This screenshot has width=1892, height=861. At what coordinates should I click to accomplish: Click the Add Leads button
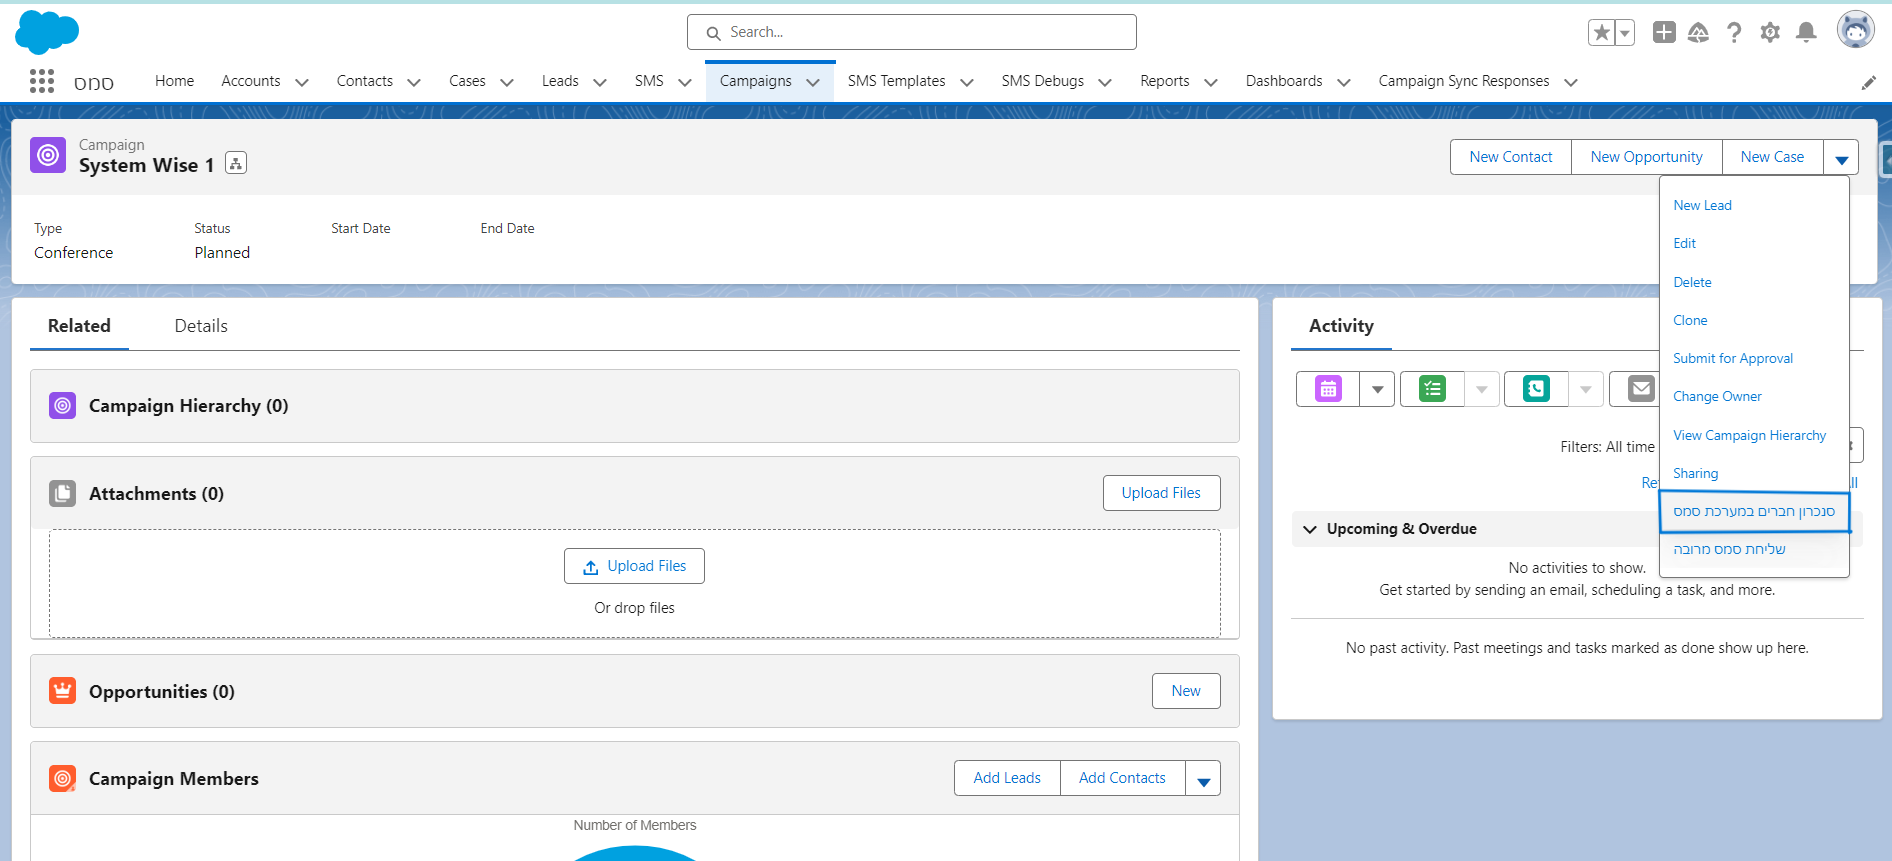coord(1007,778)
